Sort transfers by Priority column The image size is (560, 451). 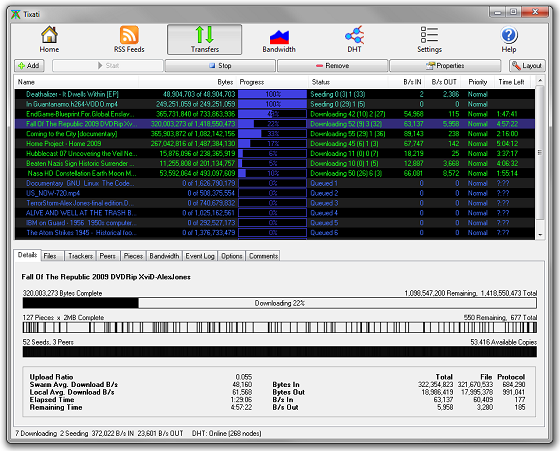pyautogui.click(x=478, y=82)
